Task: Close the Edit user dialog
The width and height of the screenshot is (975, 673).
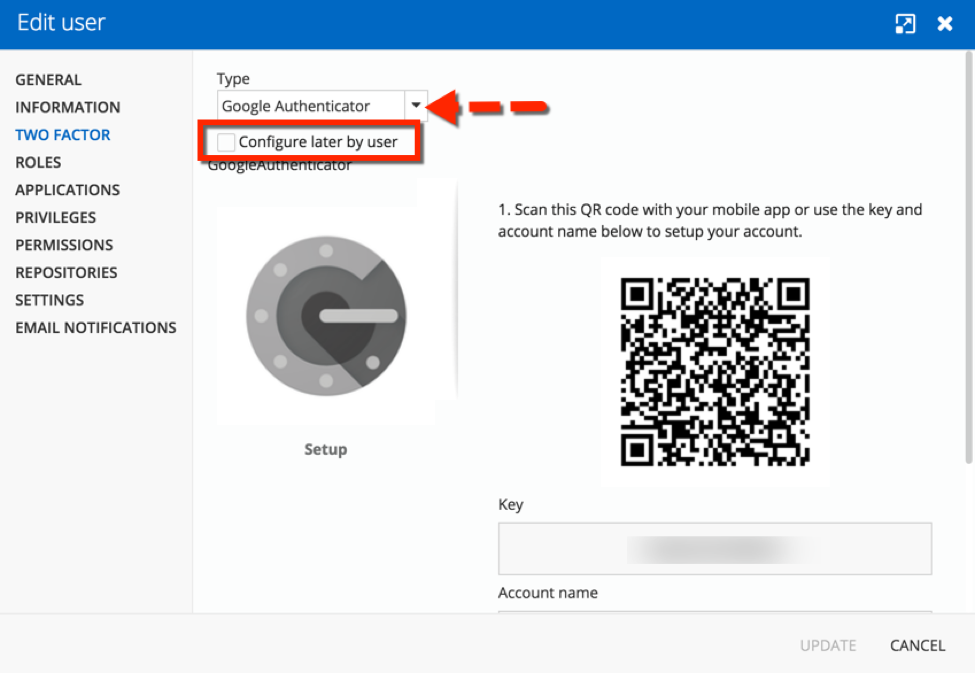Action: point(944,24)
